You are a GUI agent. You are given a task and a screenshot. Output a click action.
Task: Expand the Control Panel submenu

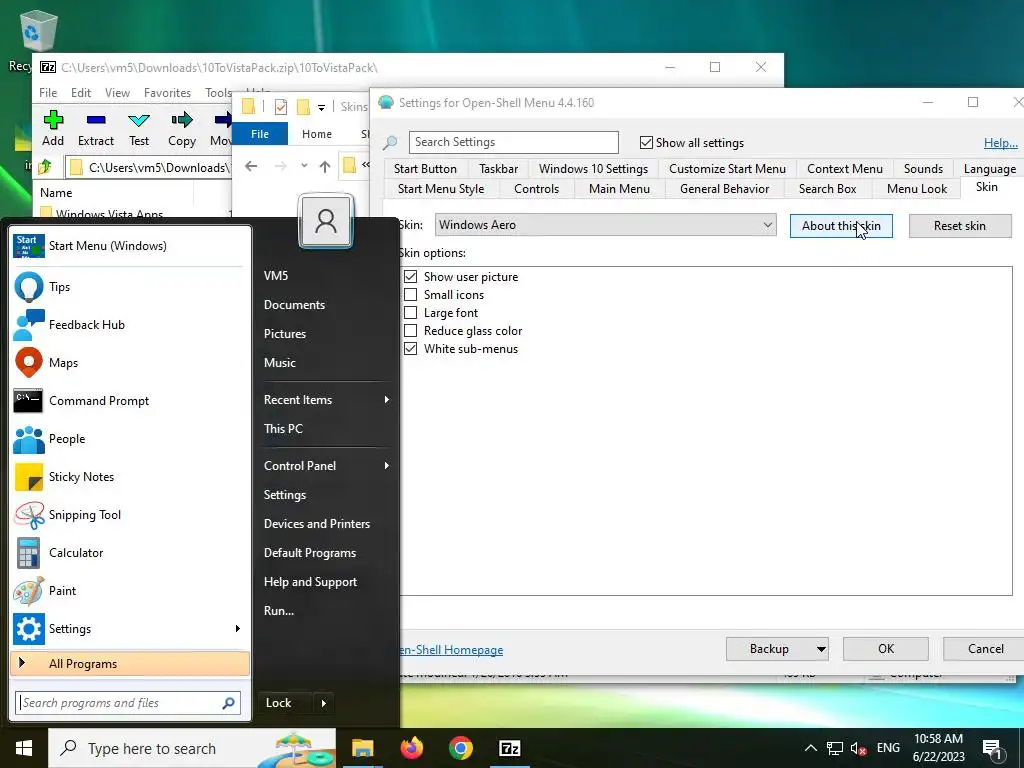click(387, 466)
